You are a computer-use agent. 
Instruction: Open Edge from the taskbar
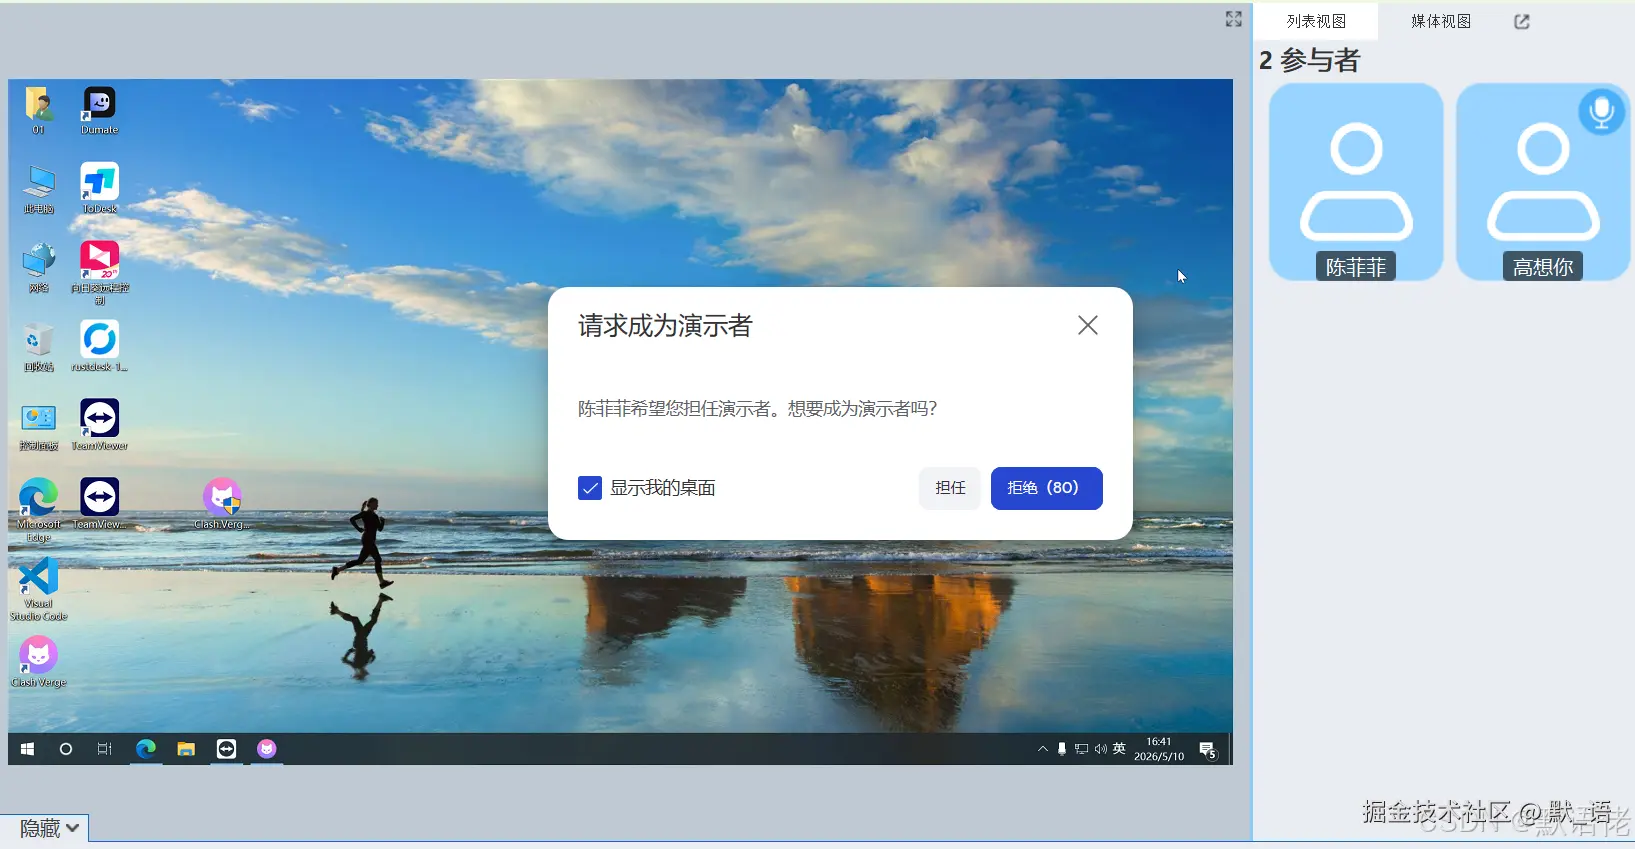146,749
